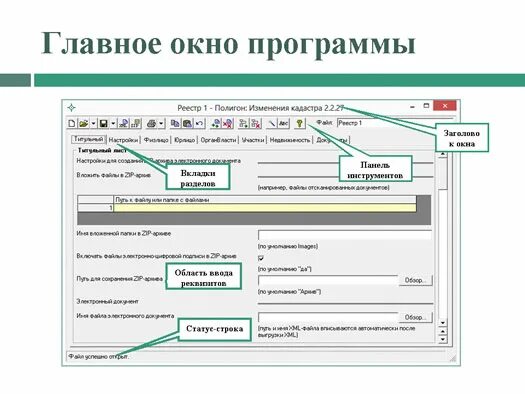Expand the dropdown arrow next to the printer
525x394 pixels.
[x=161, y=124]
